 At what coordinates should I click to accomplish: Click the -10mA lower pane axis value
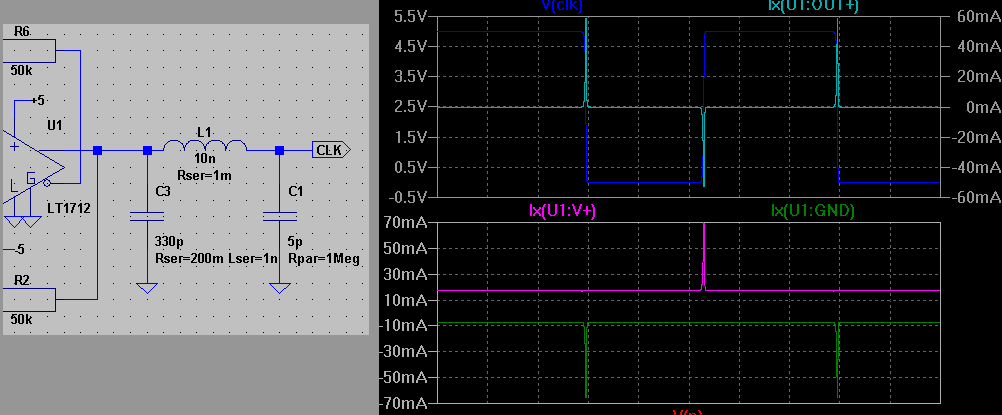click(x=403, y=325)
